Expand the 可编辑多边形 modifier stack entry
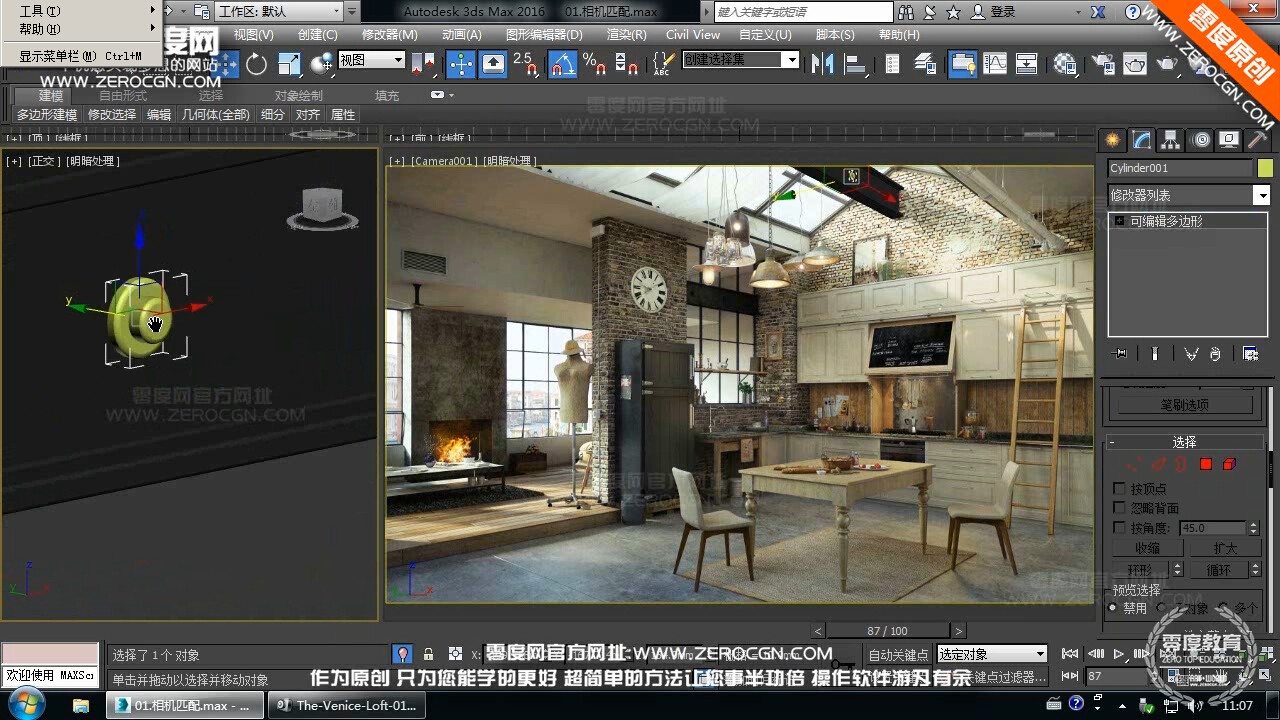Screen dimensions: 1280x720 [x=1120, y=221]
